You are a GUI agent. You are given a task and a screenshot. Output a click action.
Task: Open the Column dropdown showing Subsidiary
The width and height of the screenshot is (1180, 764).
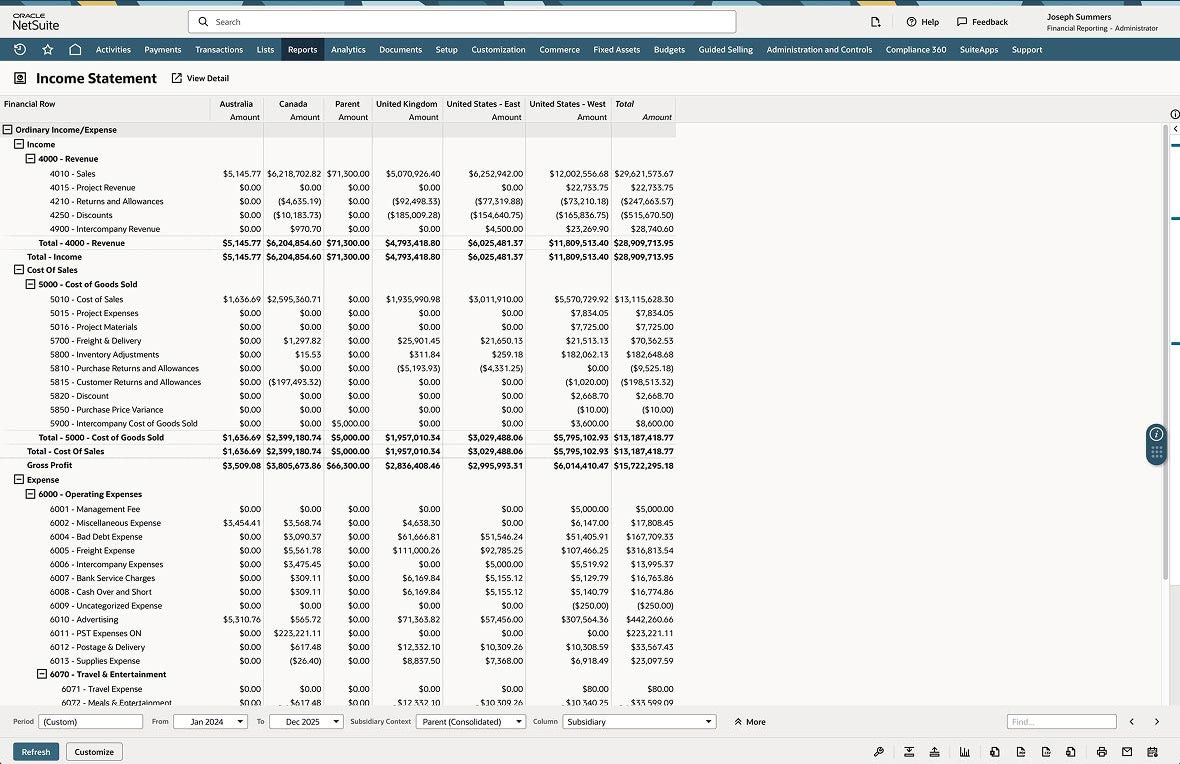click(639, 722)
